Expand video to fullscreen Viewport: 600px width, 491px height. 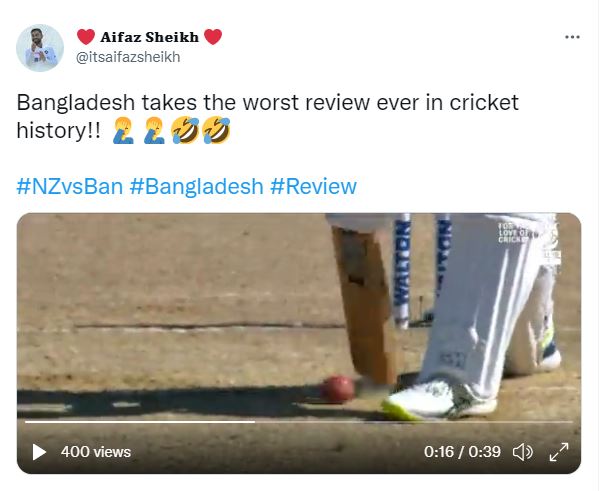coord(559,452)
